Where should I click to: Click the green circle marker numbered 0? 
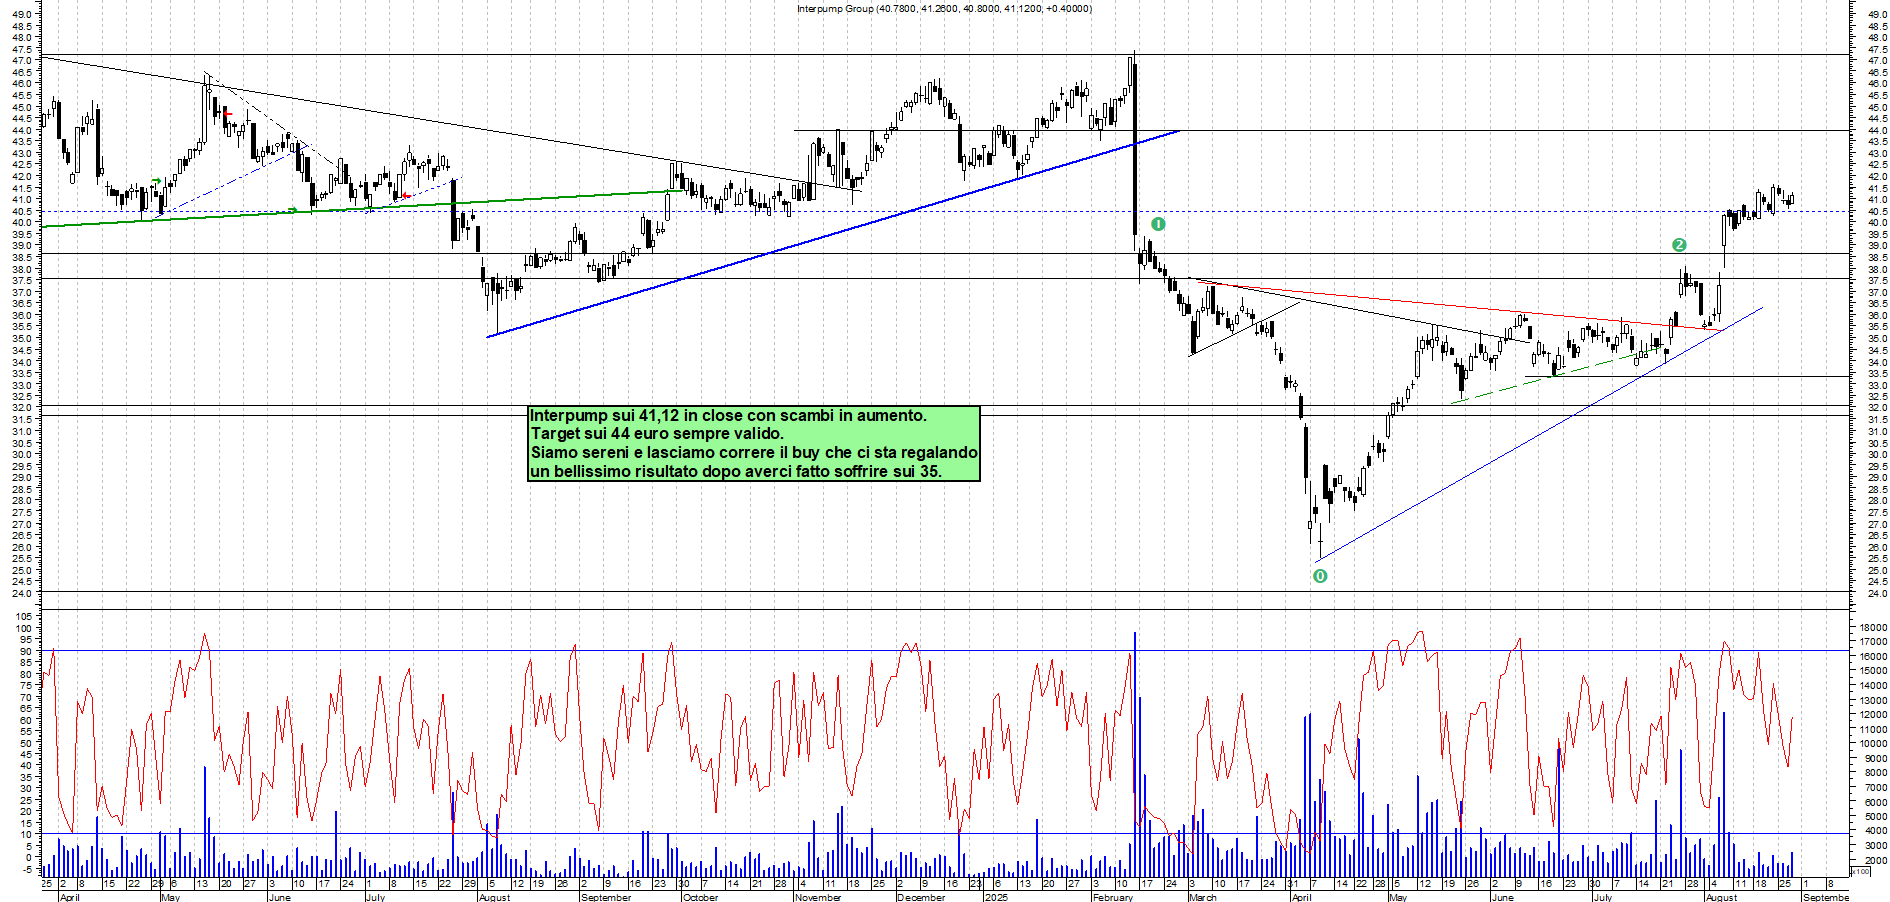1320,576
